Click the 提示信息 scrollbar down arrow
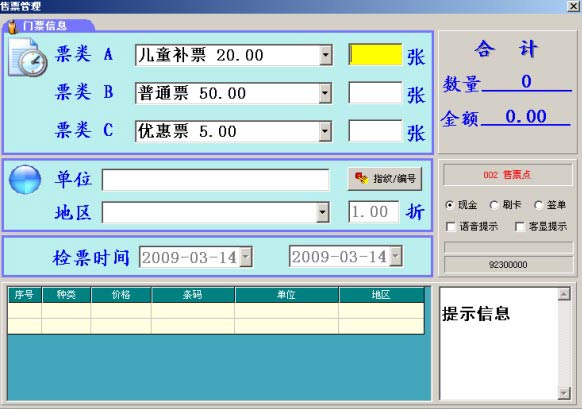582x409 pixels. point(564,393)
